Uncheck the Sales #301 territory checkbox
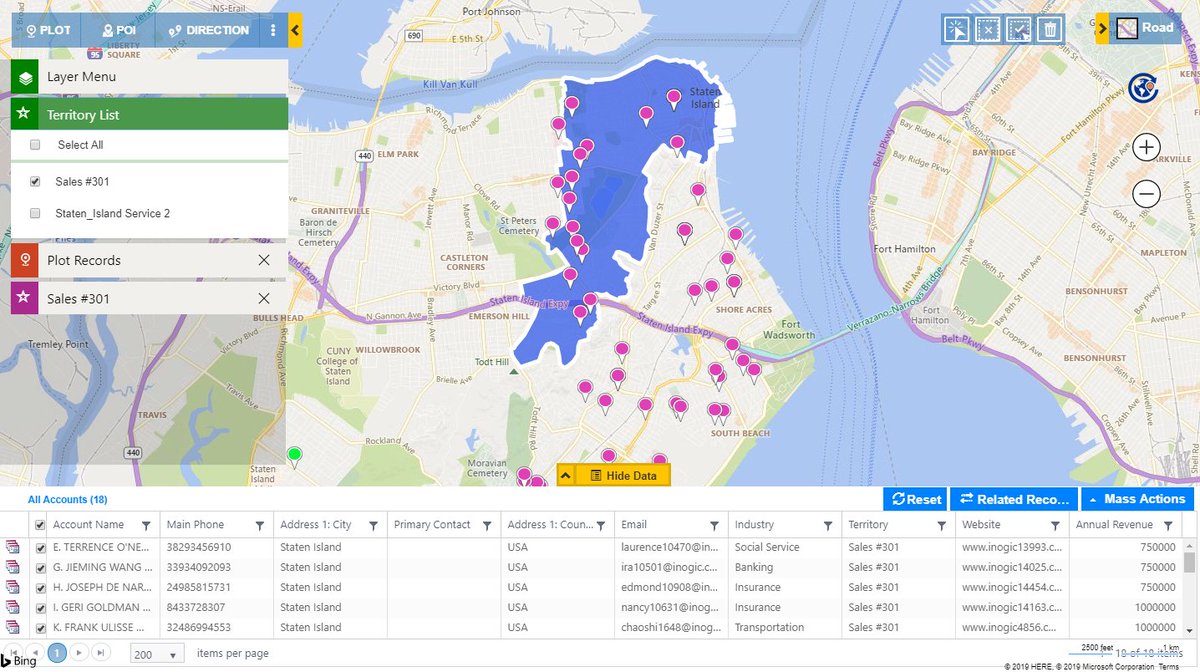 (35, 182)
